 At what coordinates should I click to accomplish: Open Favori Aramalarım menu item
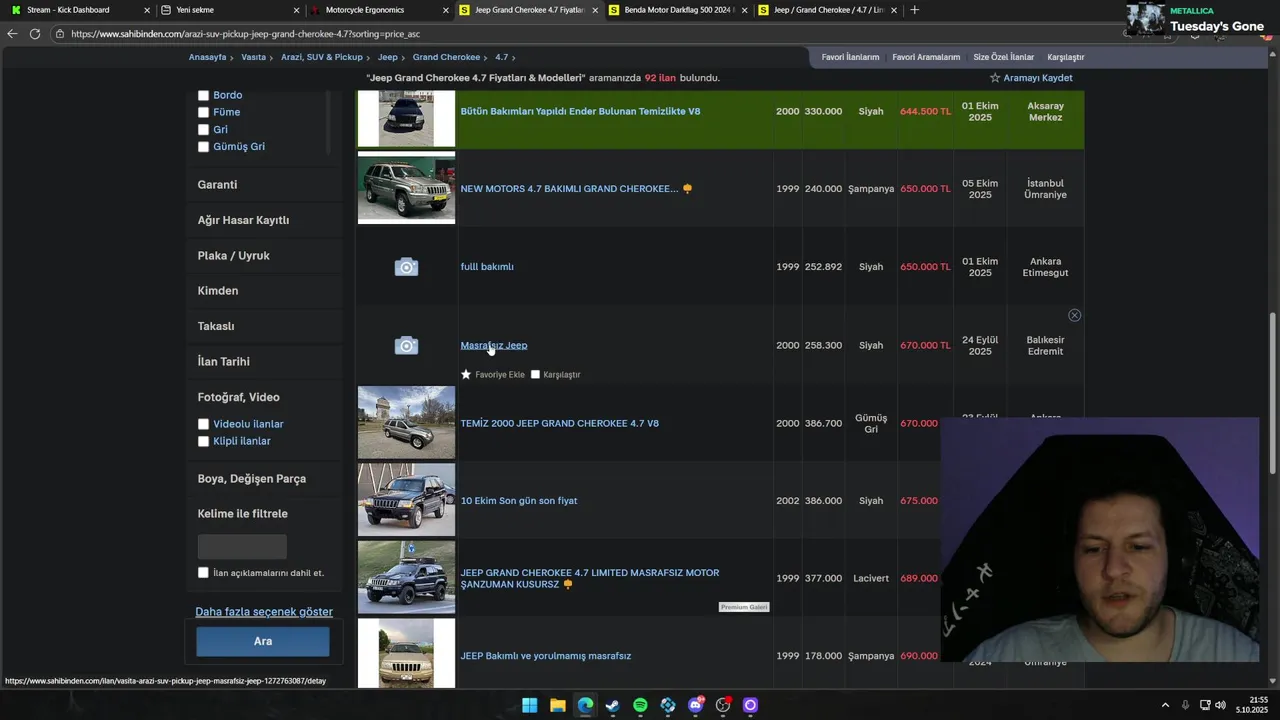point(926,57)
